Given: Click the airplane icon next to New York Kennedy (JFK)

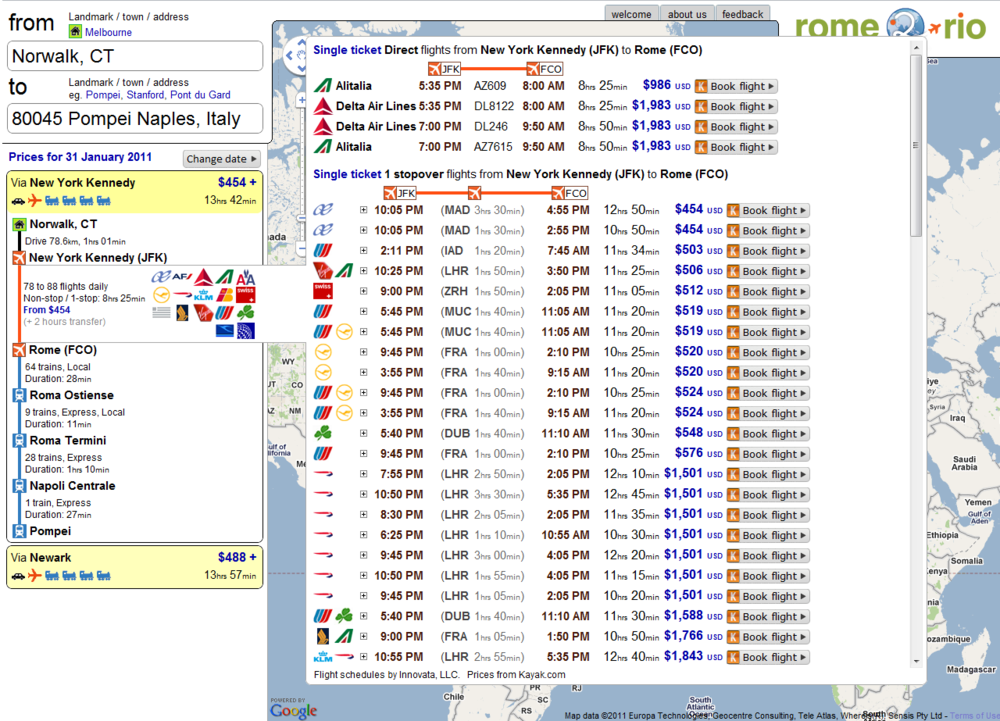Looking at the screenshot, I should pyautogui.click(x=19, y=258).
